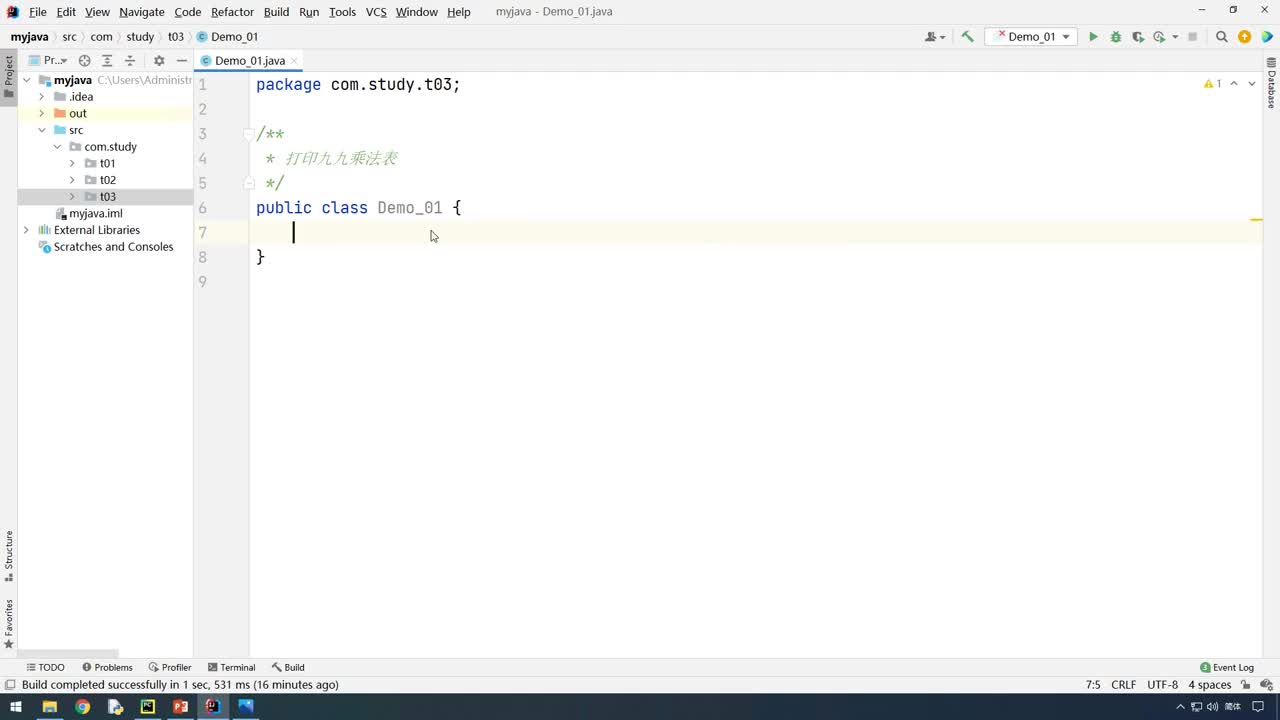The height and width of the screenshot is (720, 1280).
Task: Open Windows Start menu
Action: point(16,707)
